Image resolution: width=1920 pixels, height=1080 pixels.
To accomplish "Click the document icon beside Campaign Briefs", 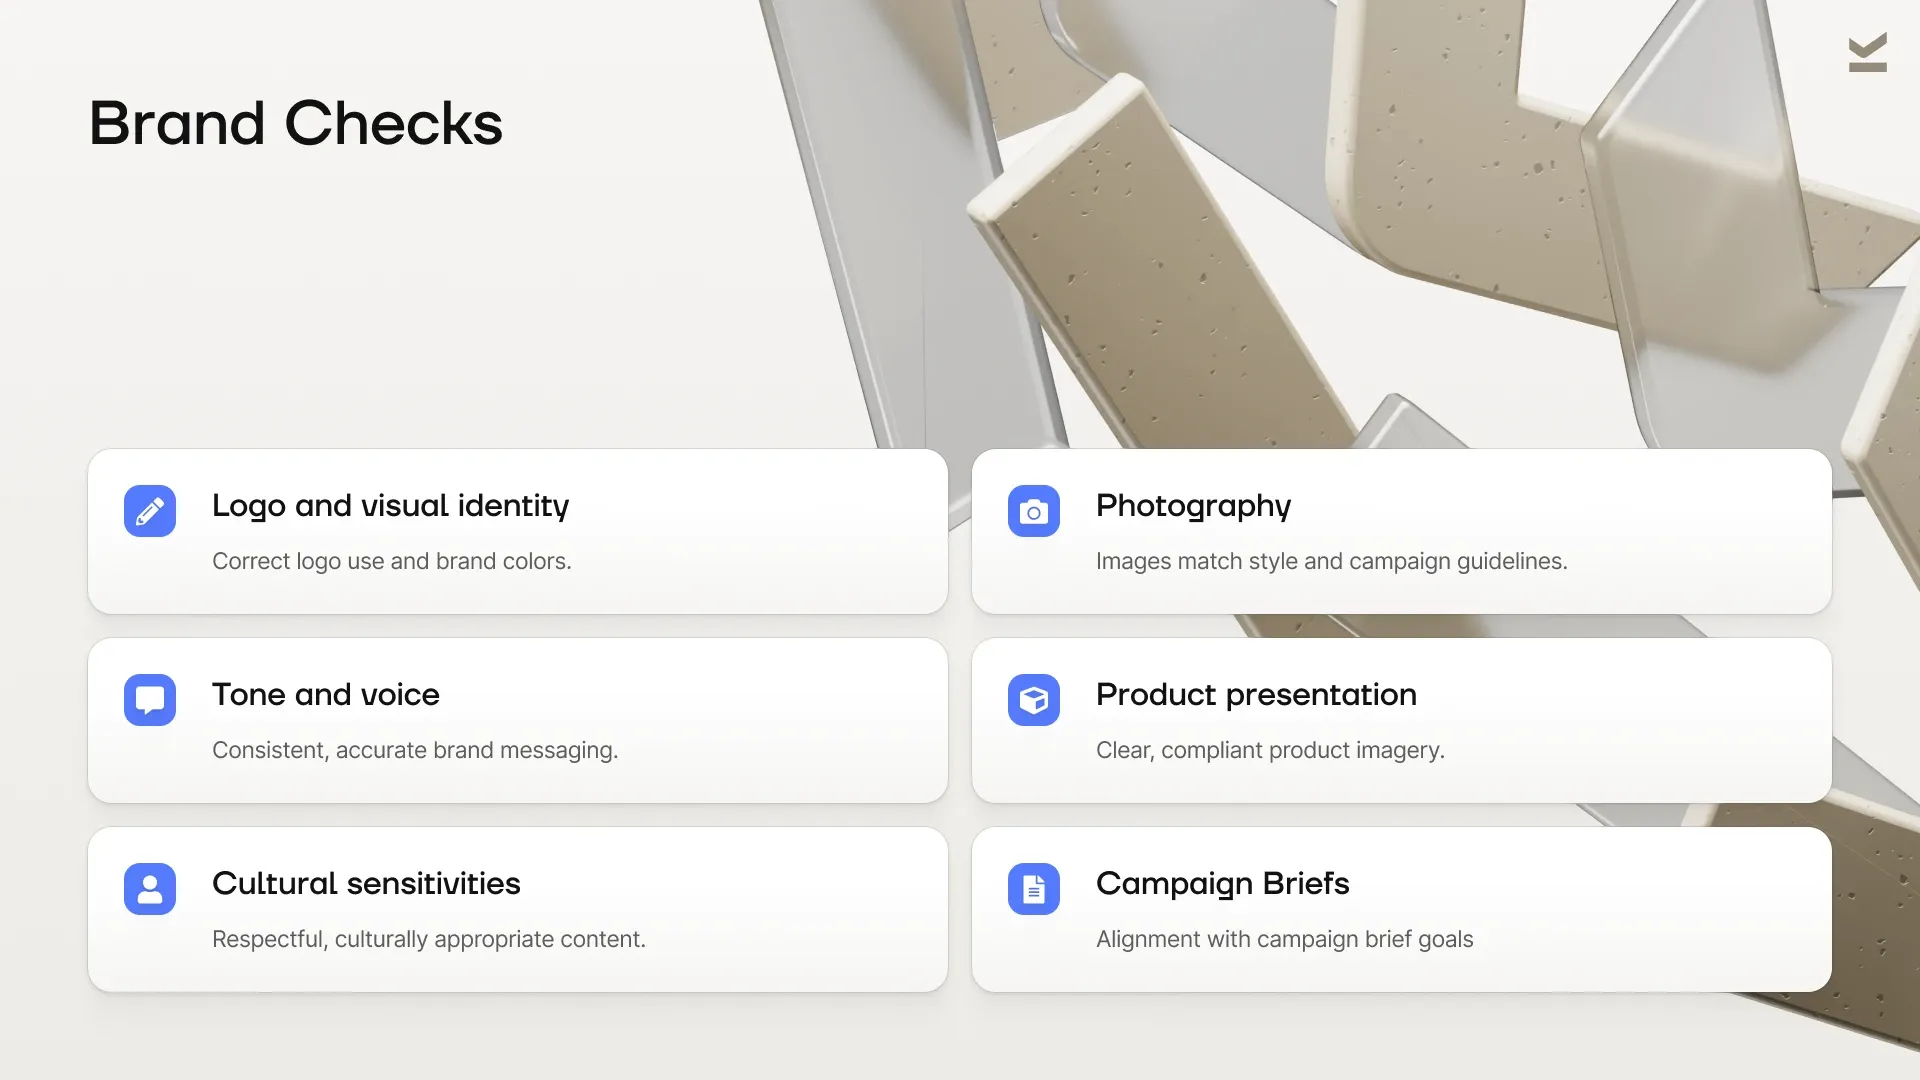I will (x=1034, y=889).
